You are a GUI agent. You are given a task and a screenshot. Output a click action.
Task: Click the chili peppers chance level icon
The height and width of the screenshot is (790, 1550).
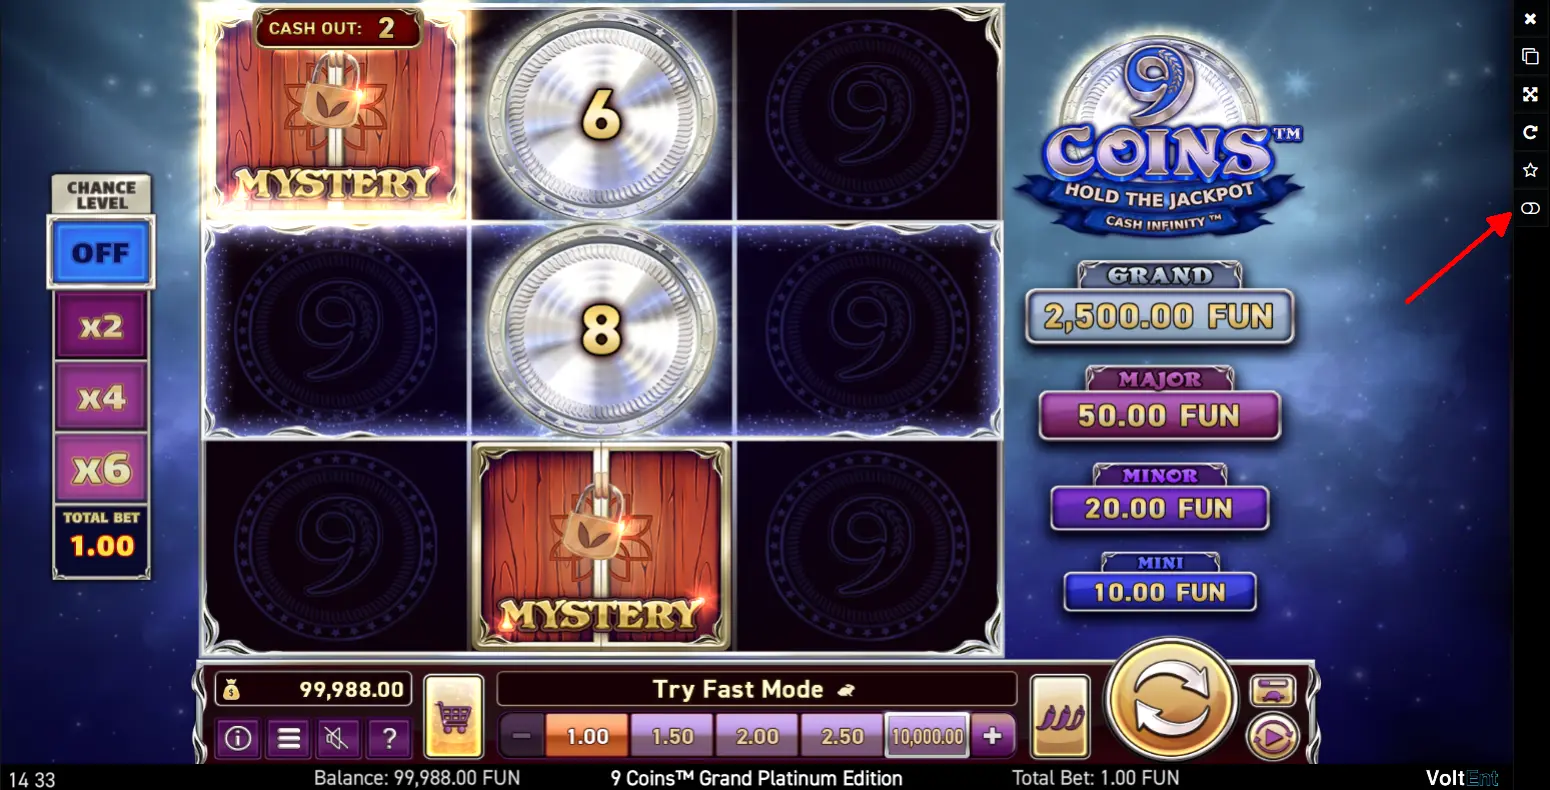[x=1059, y=716]
